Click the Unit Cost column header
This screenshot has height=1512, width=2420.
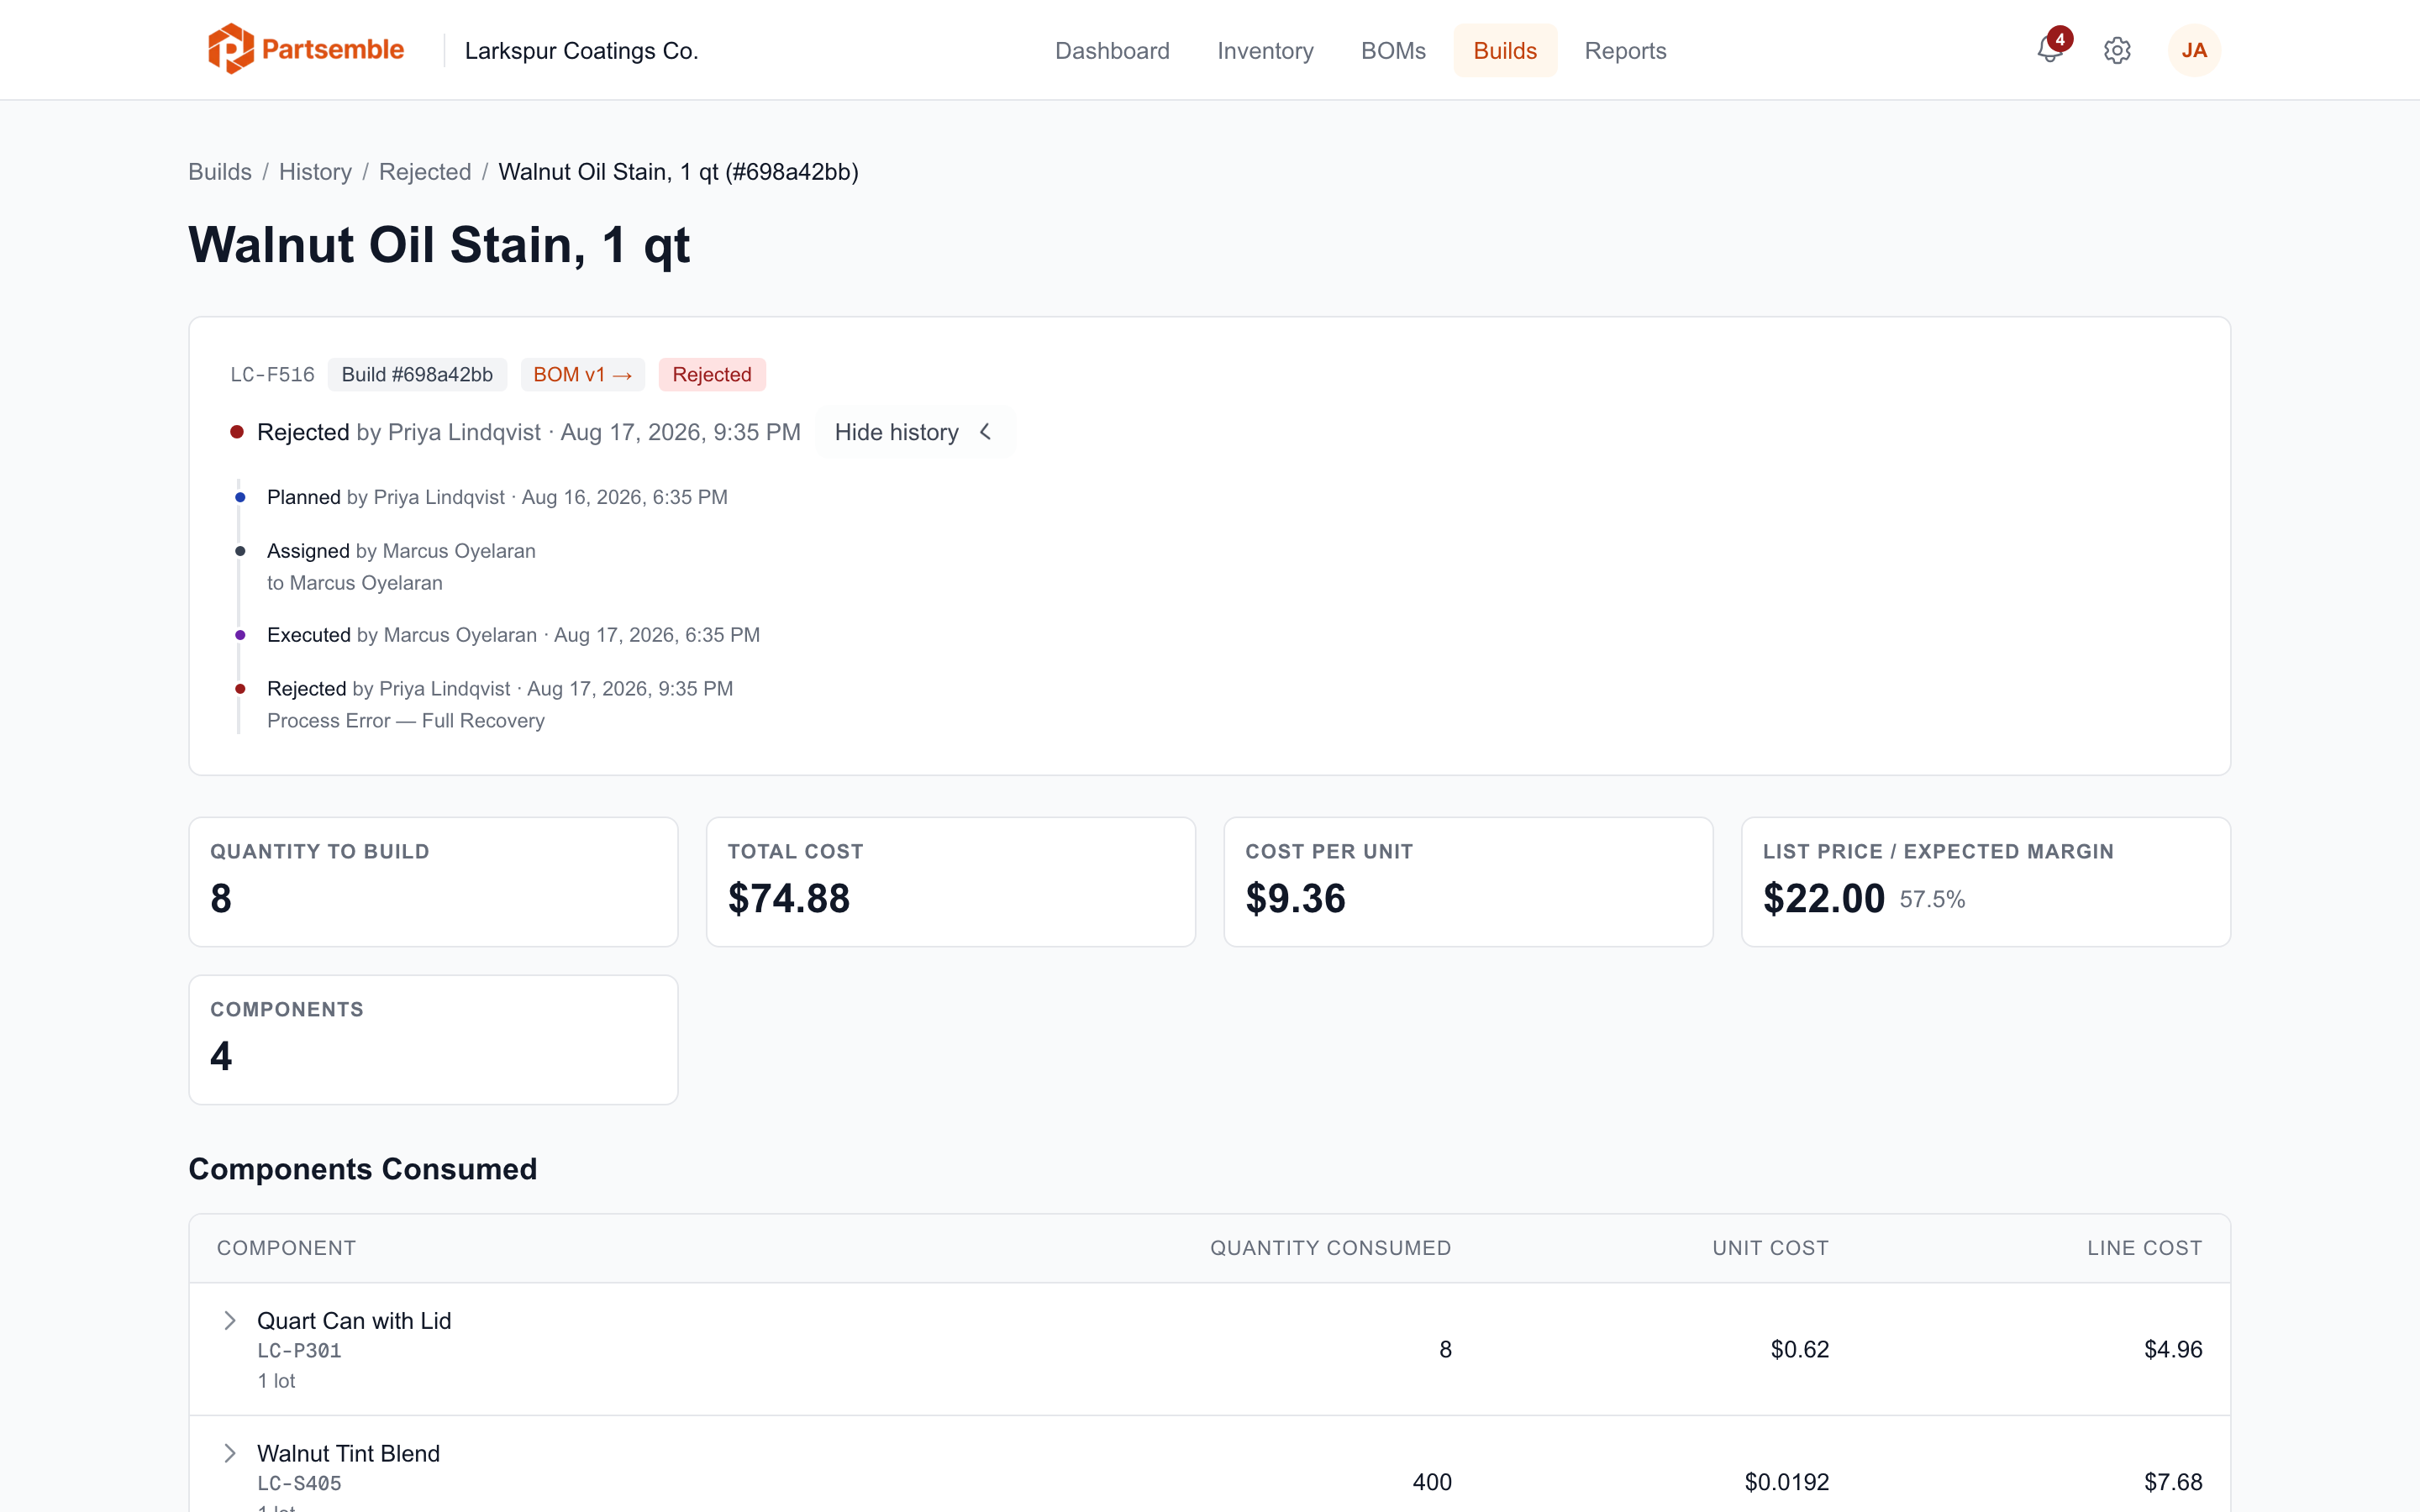(1770, 1248)
